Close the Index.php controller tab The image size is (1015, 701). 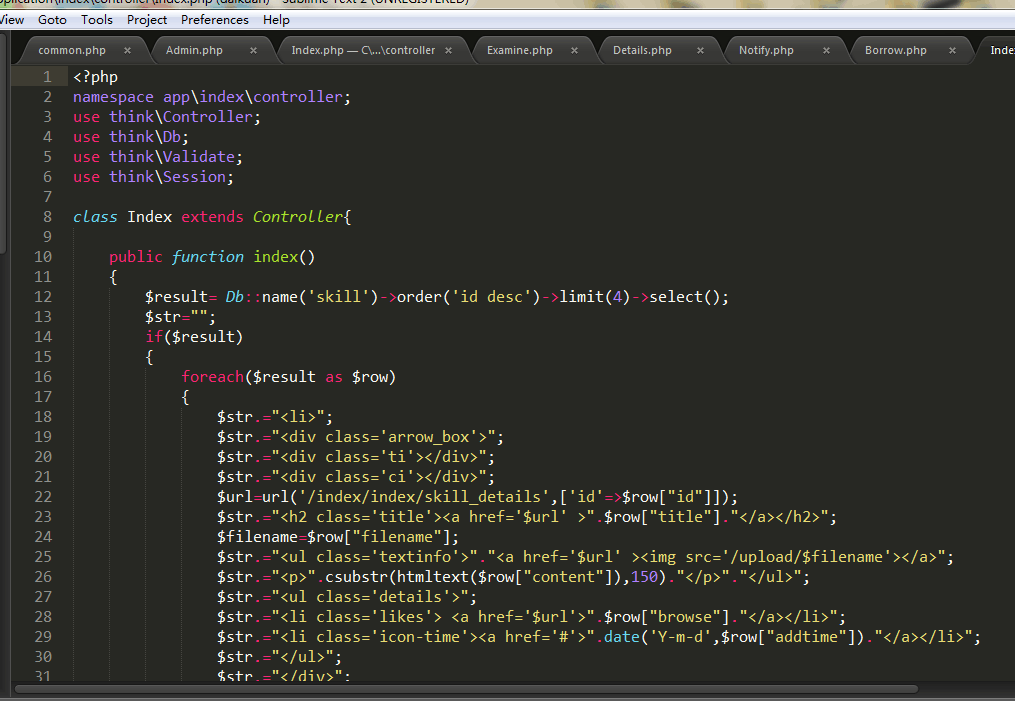[448, 50]
